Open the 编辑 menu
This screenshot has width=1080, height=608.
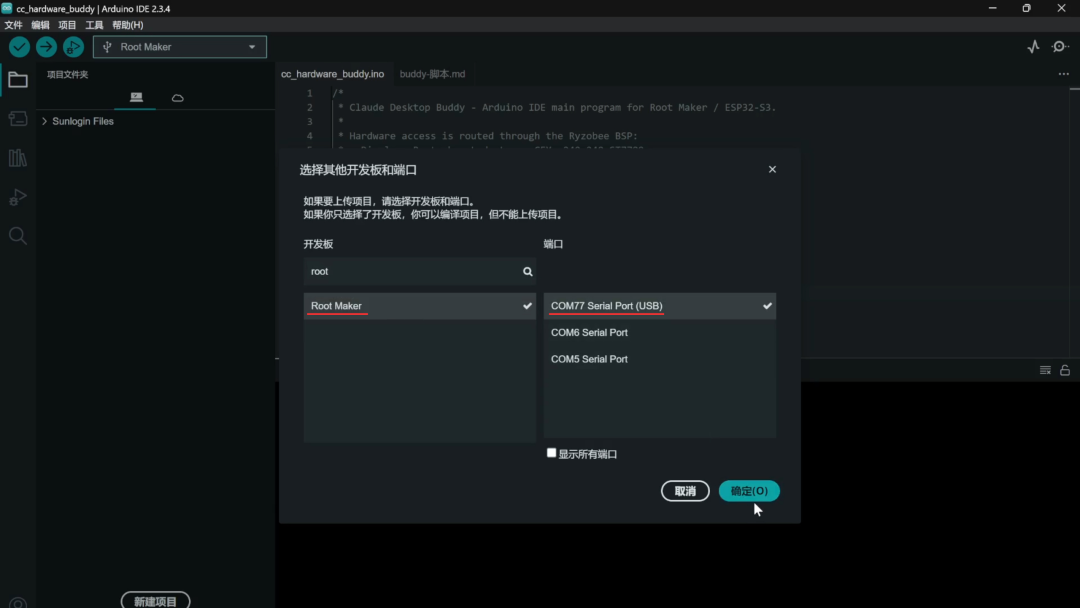[x=40, y=25]
